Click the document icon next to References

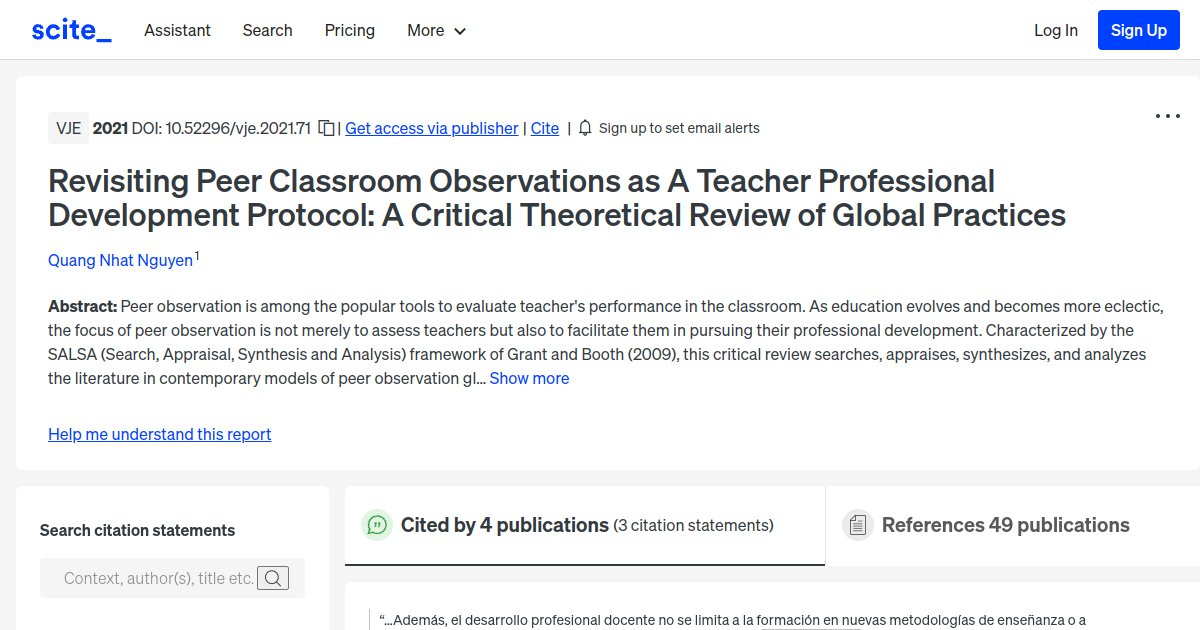point(858,524)
